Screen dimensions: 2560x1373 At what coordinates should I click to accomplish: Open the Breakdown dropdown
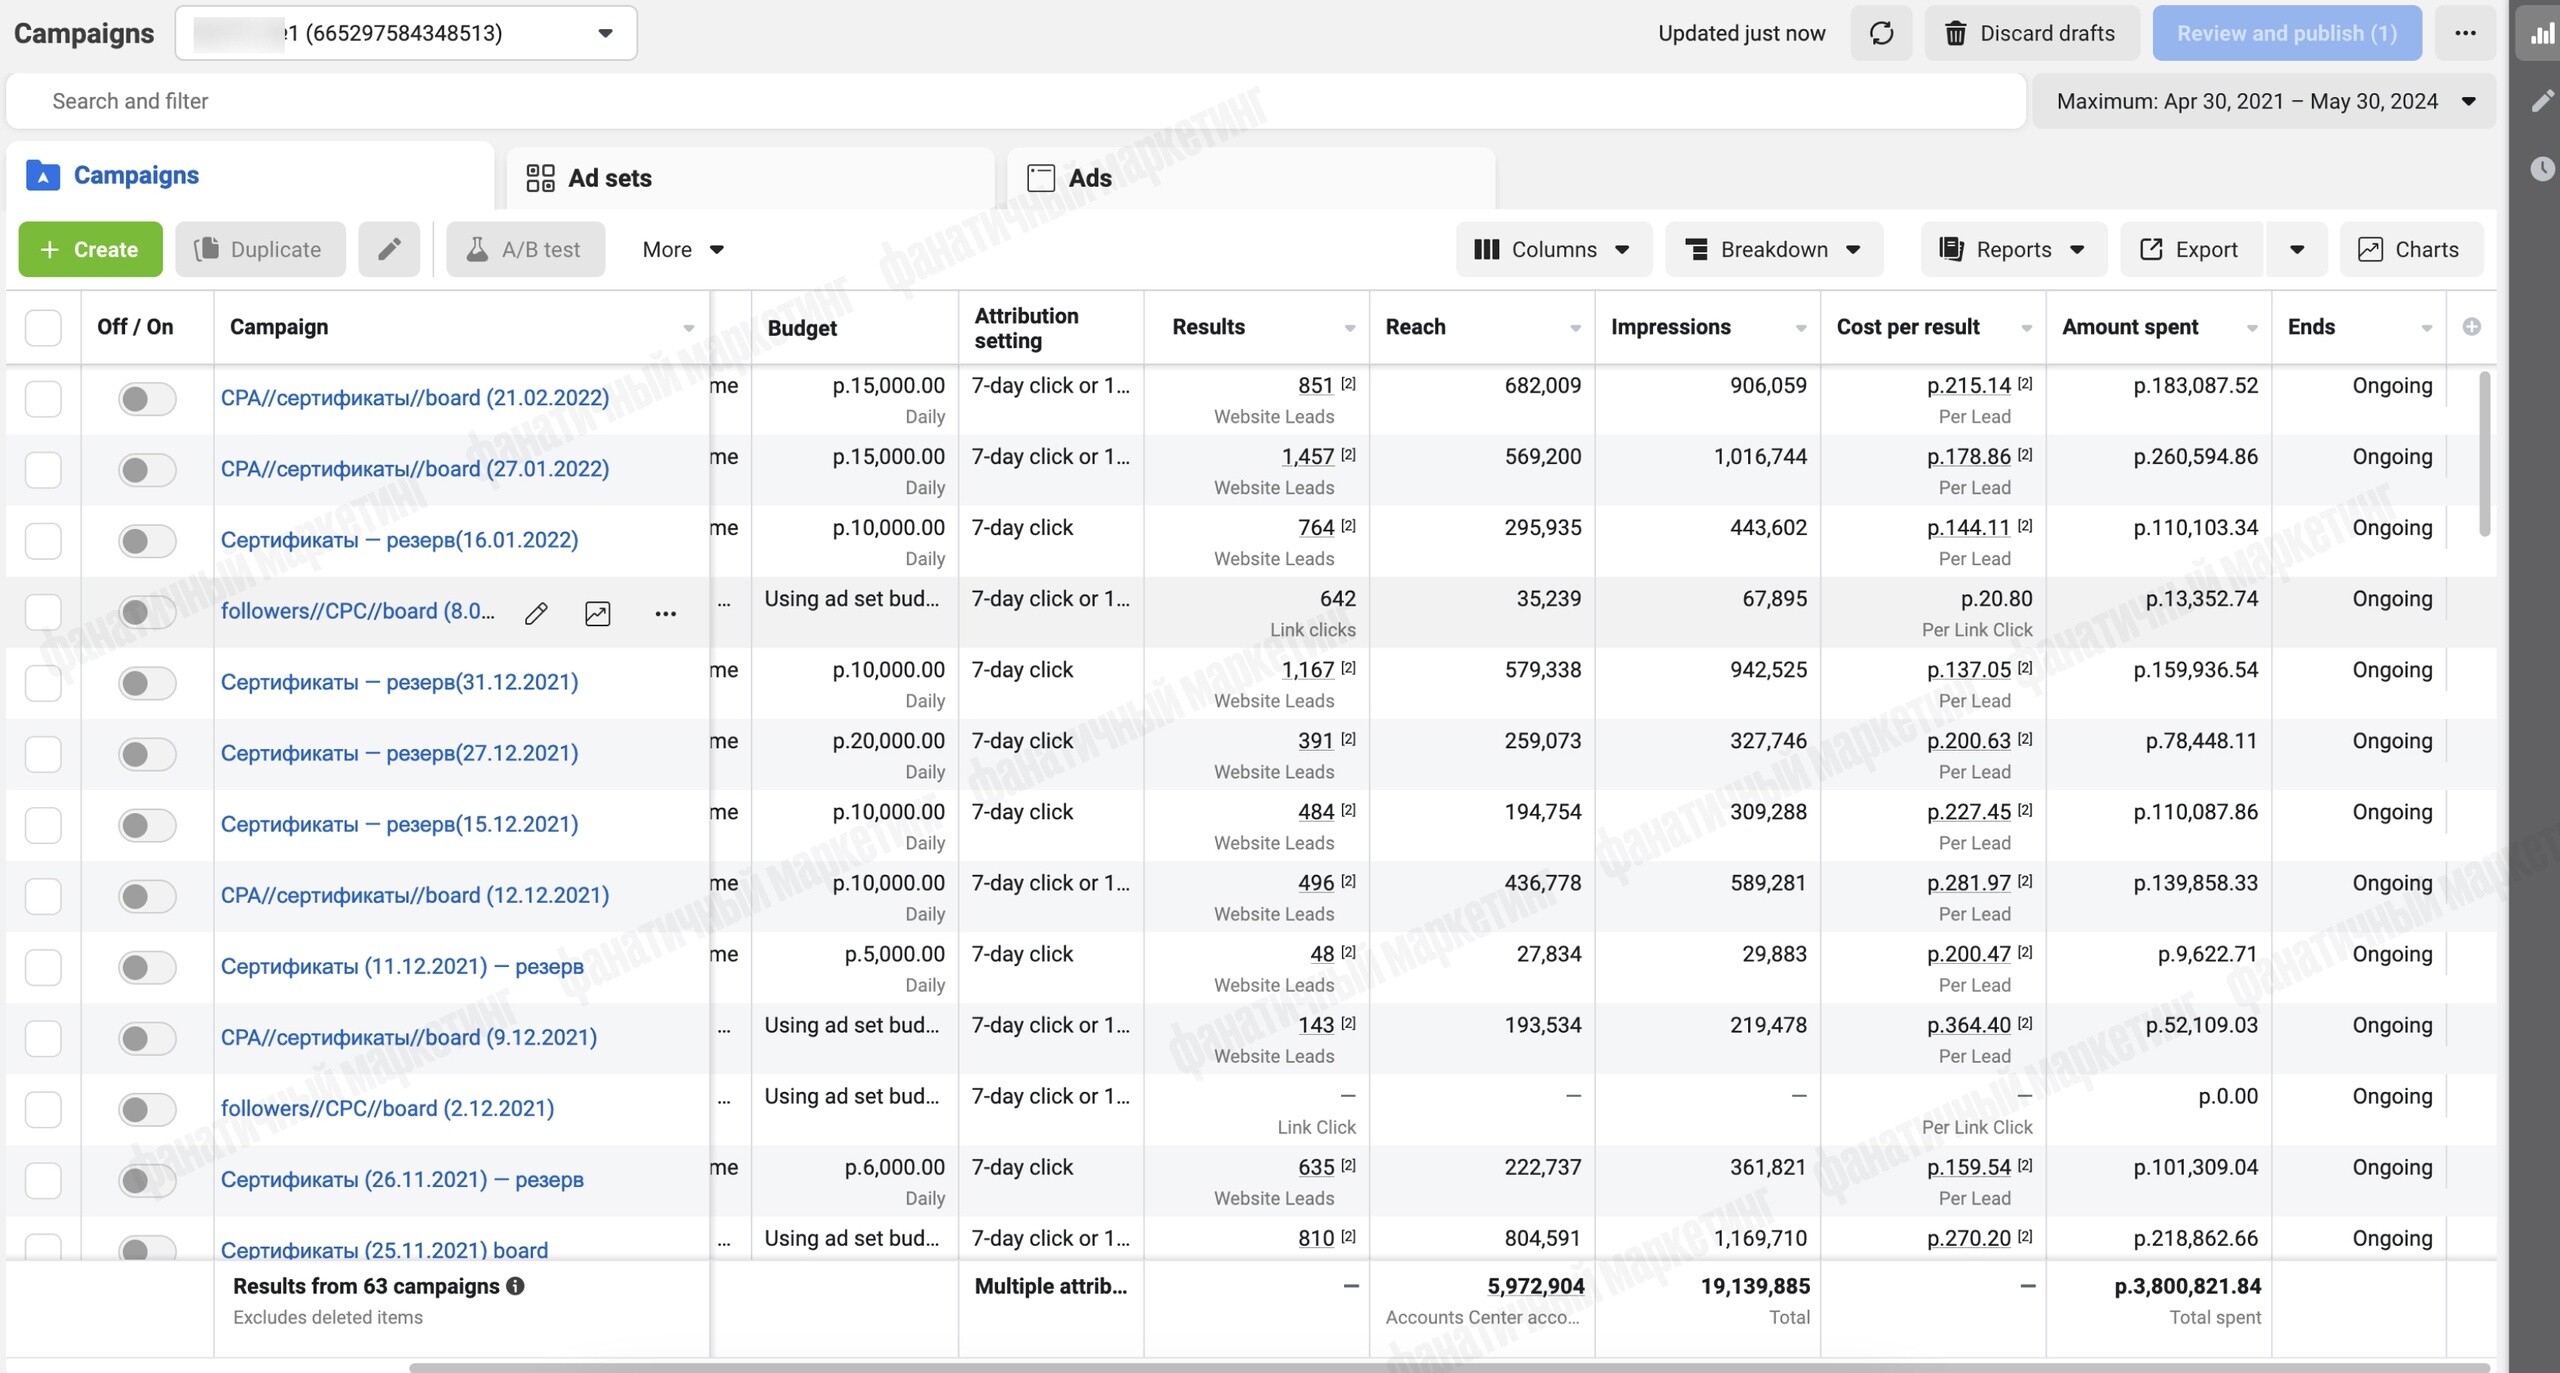pyautogui.click(x=1774, y=249)
